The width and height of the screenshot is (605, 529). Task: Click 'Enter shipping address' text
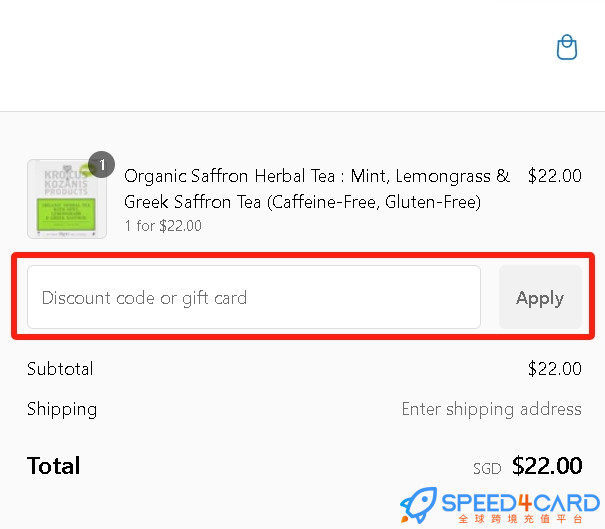click(492, 409)
